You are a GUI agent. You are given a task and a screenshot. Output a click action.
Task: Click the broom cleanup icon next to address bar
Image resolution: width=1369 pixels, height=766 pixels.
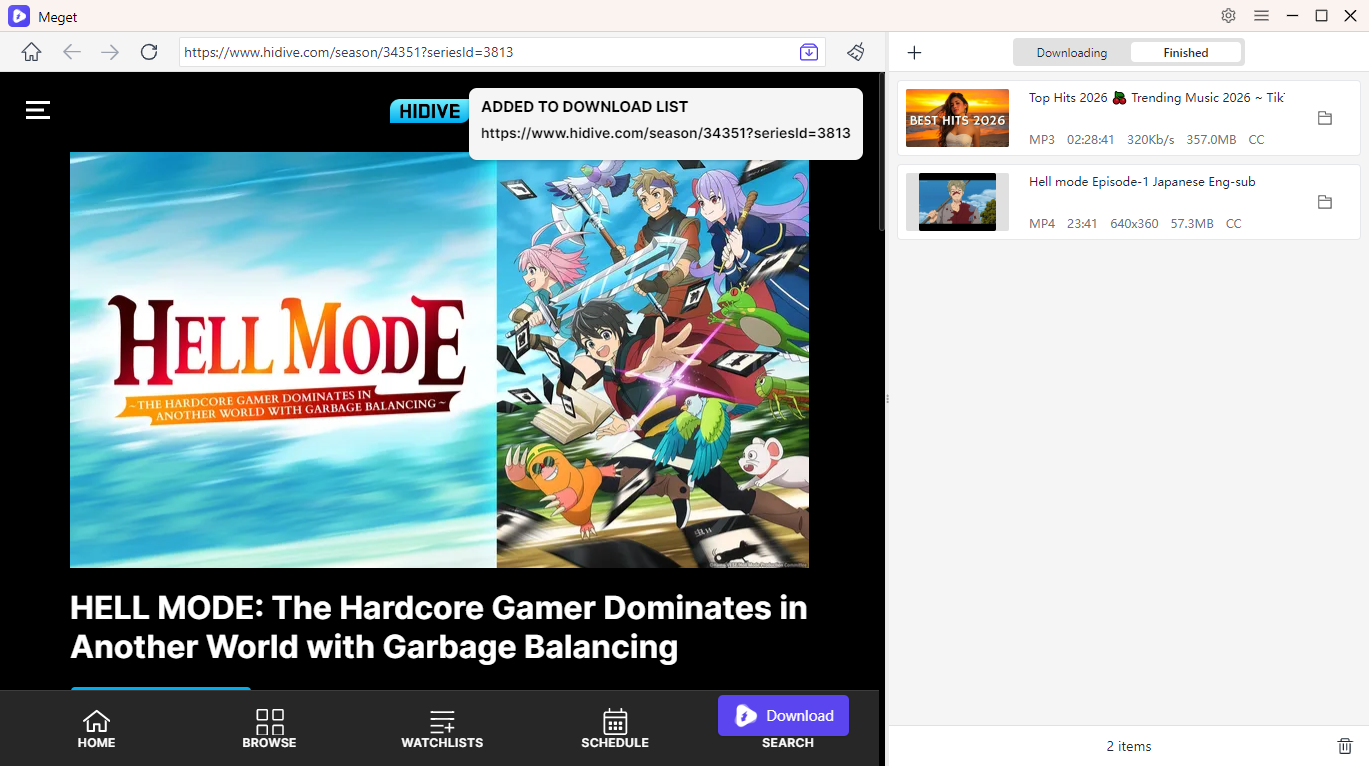click(856, 52)
